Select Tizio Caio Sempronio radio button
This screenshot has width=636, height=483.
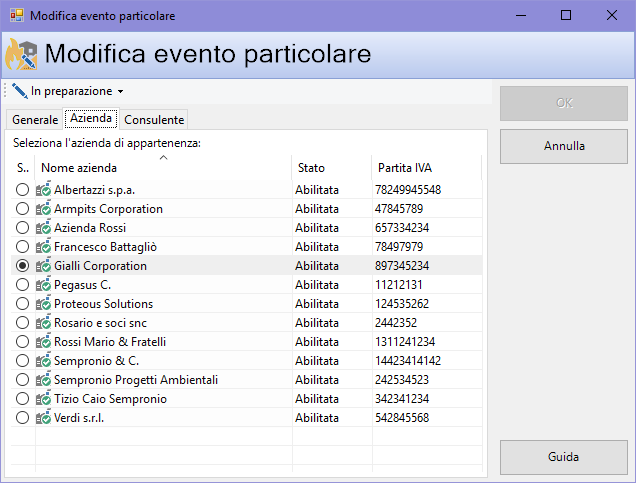[x=22, y=399]
